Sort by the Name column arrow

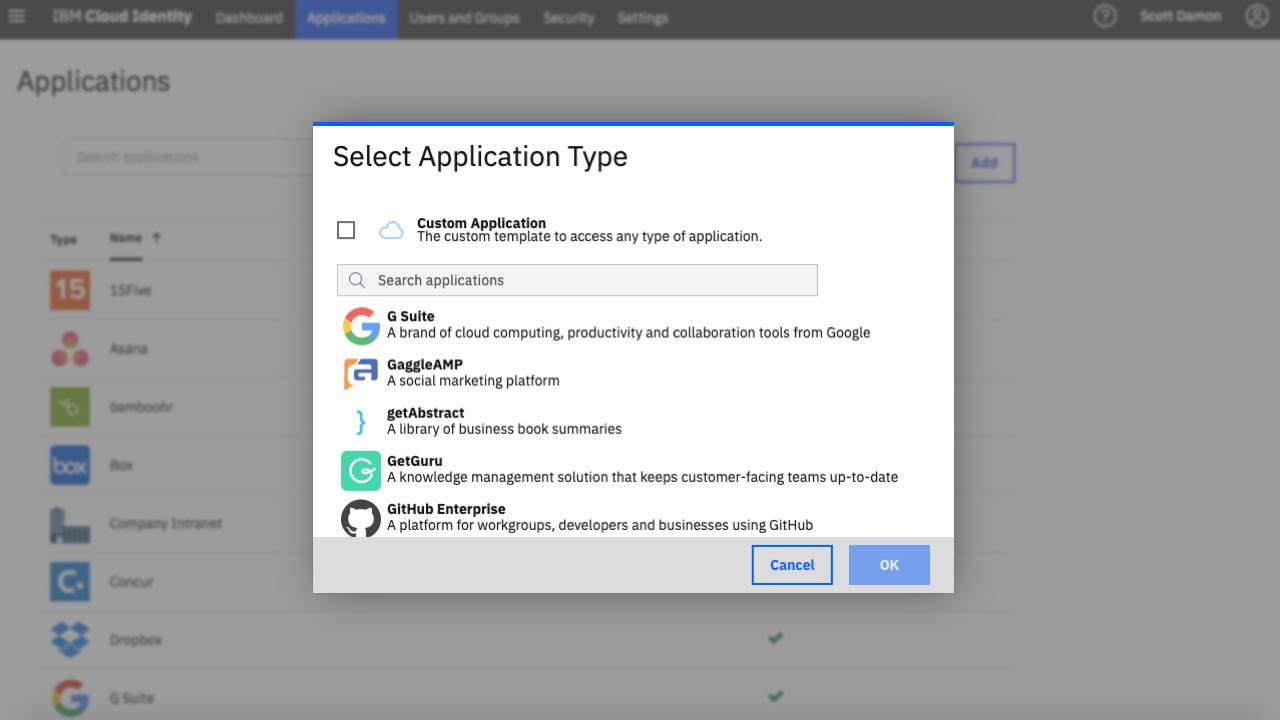pos(156,238)
